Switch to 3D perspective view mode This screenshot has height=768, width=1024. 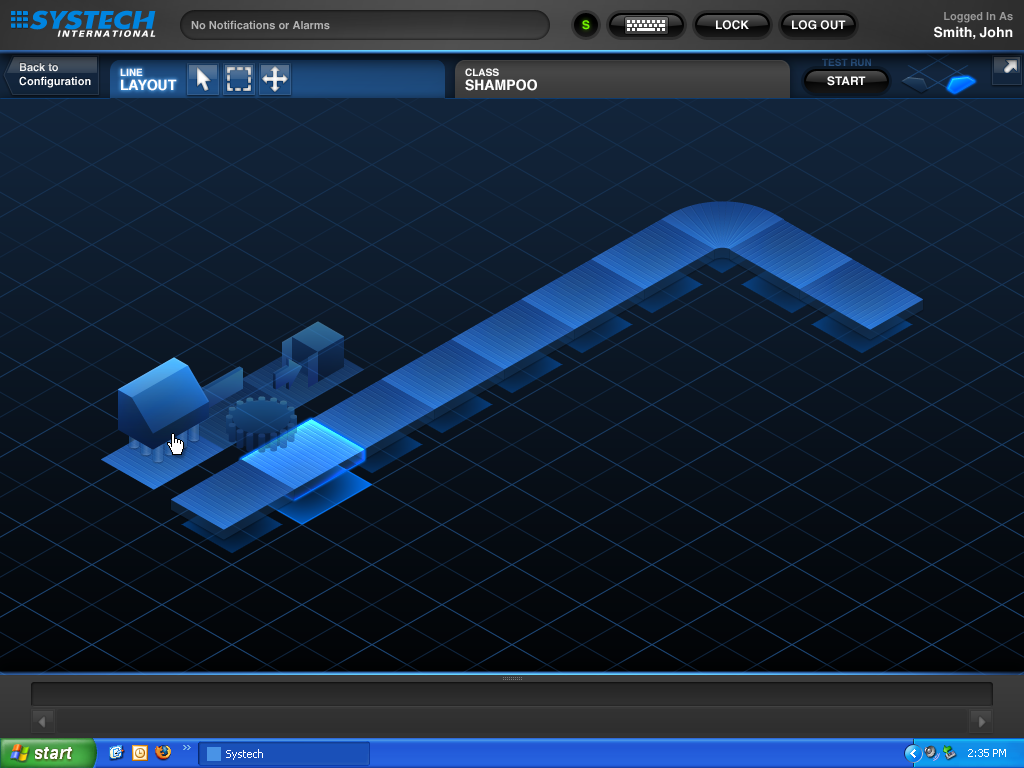tap(961, 83)
